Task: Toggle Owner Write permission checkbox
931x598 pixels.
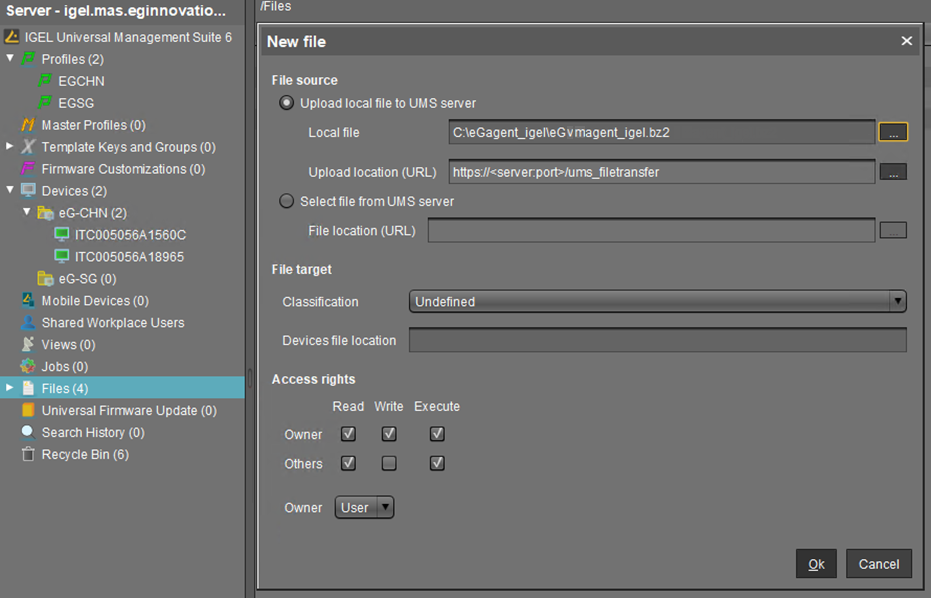Action: pyautogui.click(x=389, y=434)
